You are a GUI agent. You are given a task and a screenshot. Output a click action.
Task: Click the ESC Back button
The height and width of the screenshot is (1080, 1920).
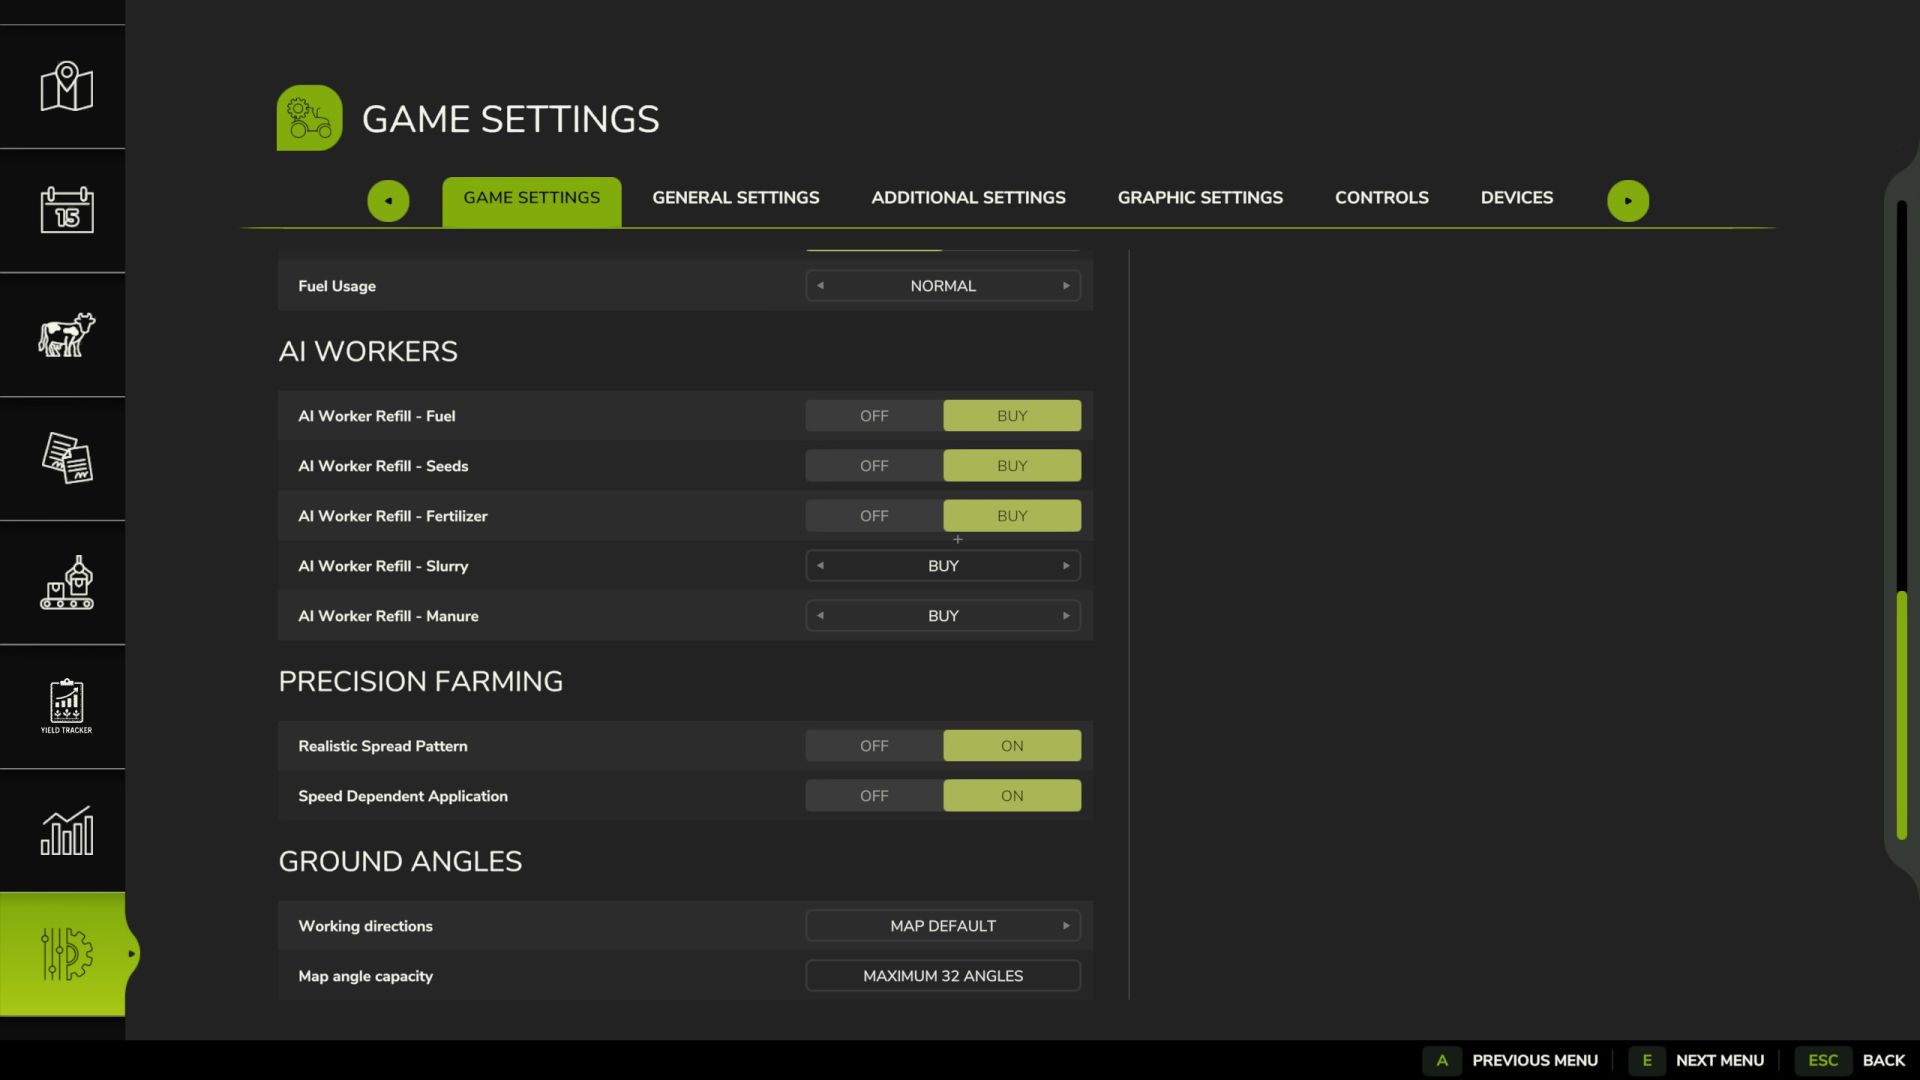(x=1851, y=1060)
